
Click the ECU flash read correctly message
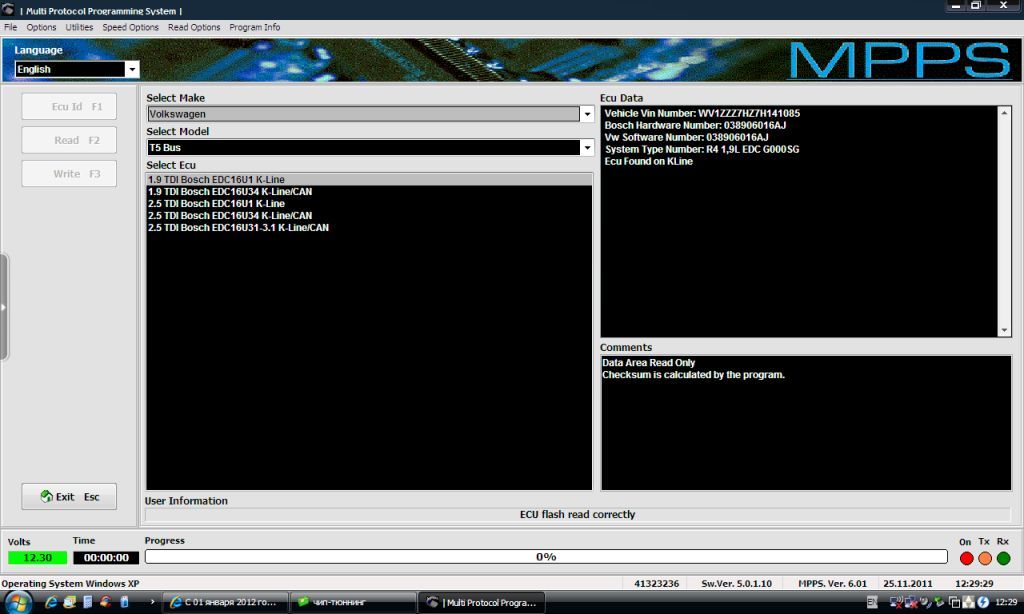coord(577,515)
